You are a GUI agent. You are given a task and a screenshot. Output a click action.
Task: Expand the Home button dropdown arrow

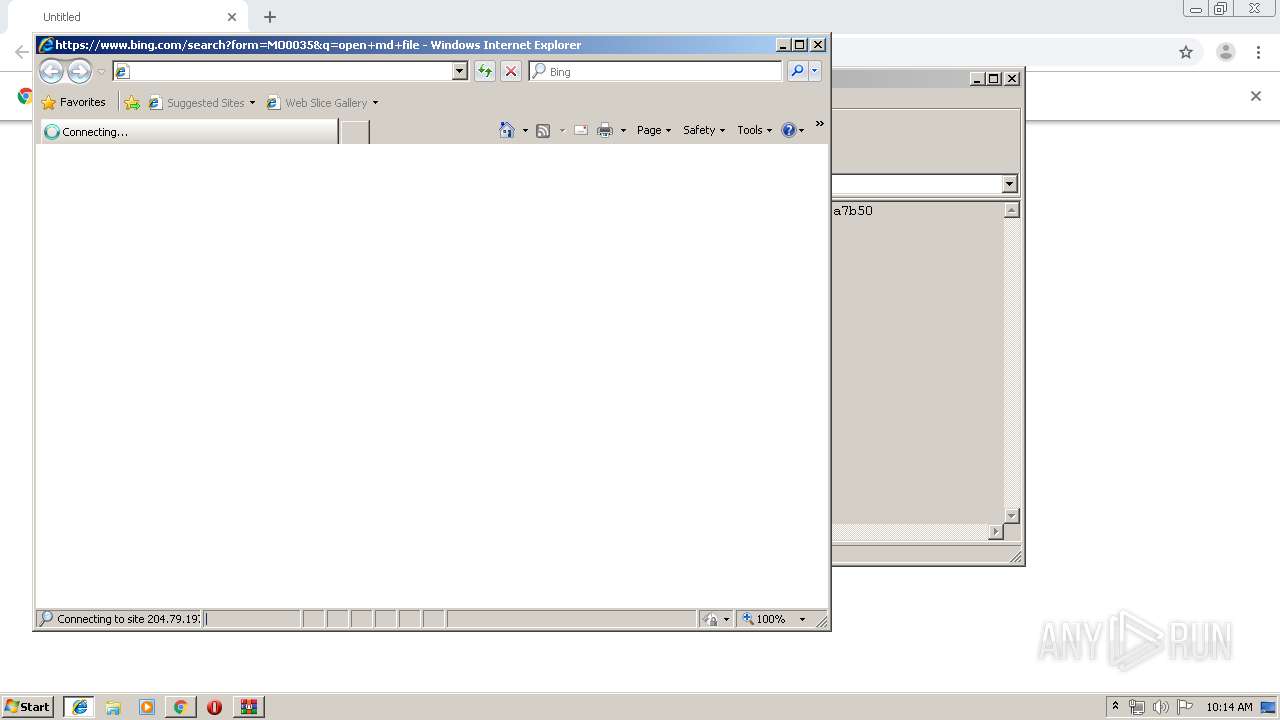tap(525, 130)
